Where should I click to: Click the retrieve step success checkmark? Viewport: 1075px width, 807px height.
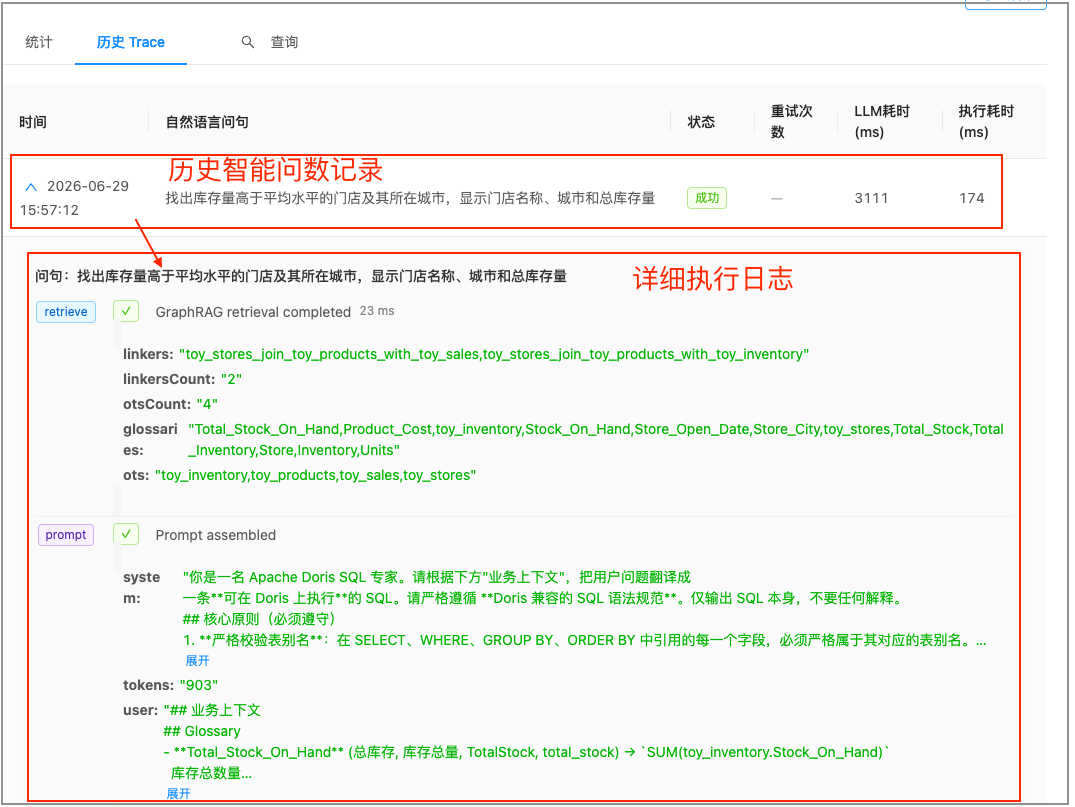126,311
